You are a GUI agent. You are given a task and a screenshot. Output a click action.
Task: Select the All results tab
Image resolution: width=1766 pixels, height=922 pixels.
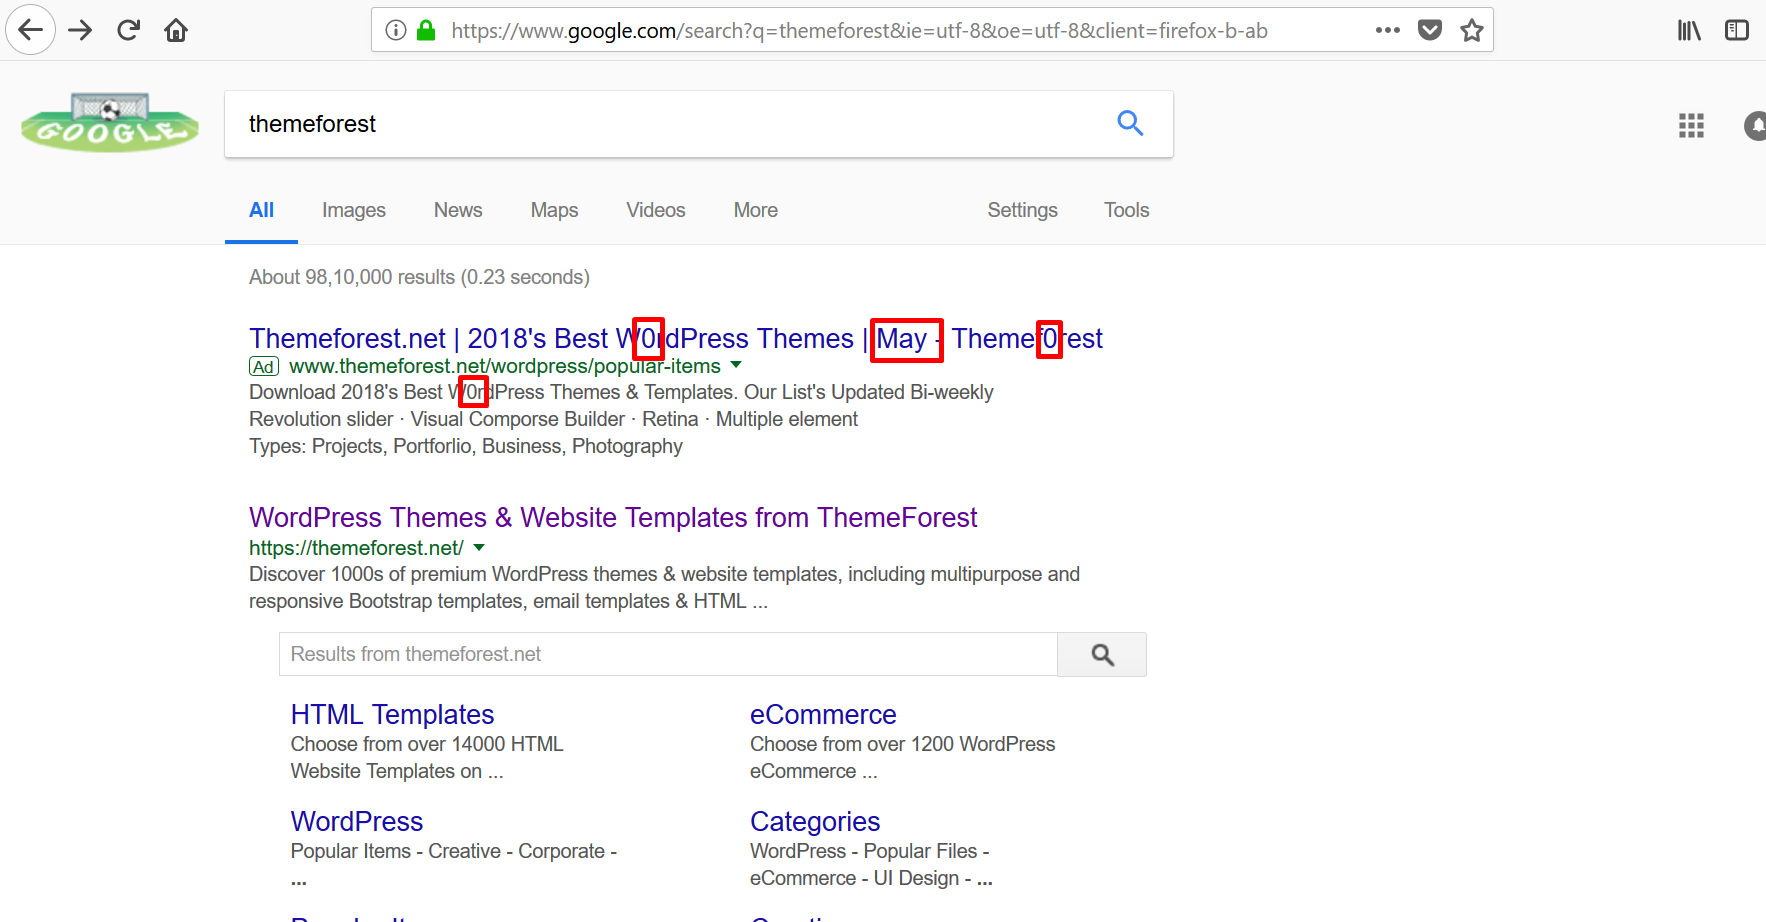(261, 210)
